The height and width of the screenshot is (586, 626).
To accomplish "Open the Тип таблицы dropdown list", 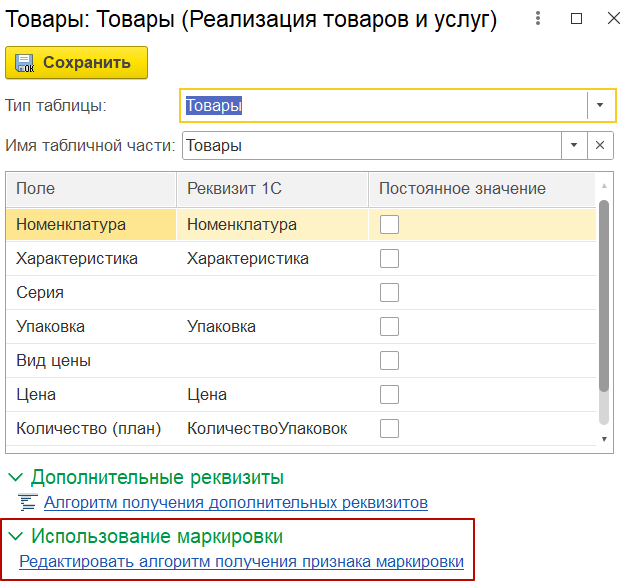I will (600, 105).
